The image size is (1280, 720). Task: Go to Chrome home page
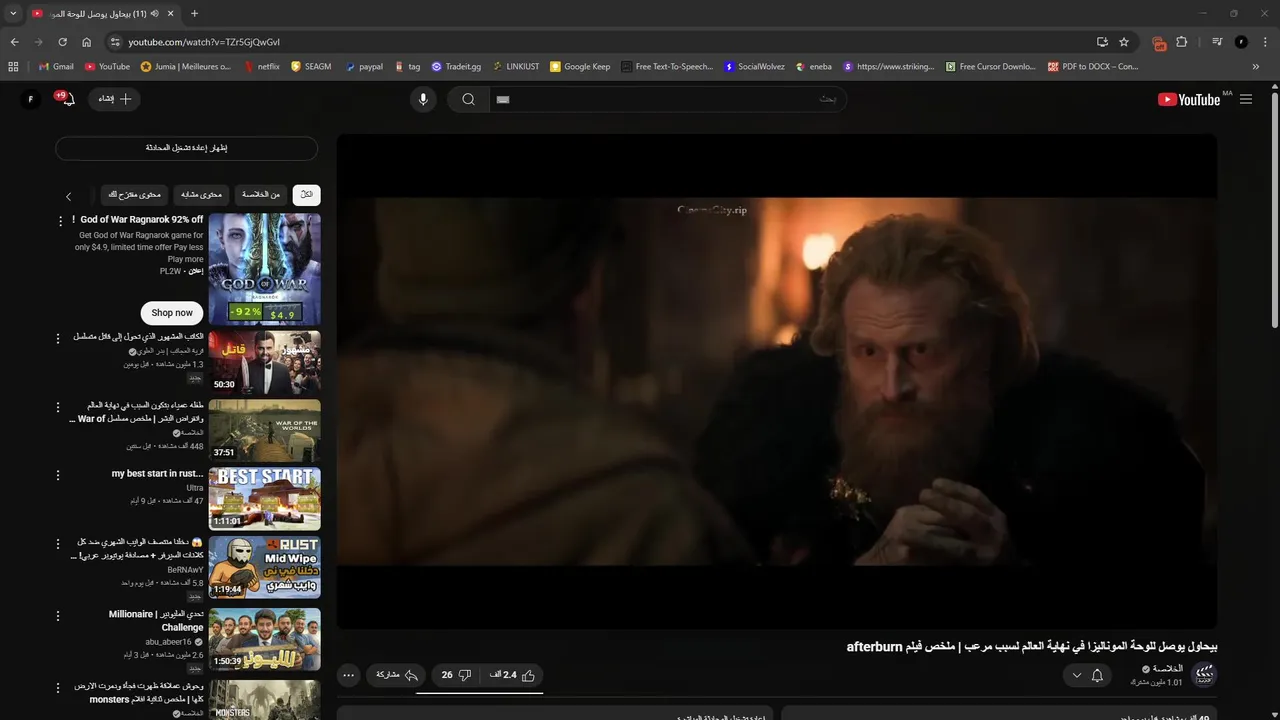[x=86, y=42]
